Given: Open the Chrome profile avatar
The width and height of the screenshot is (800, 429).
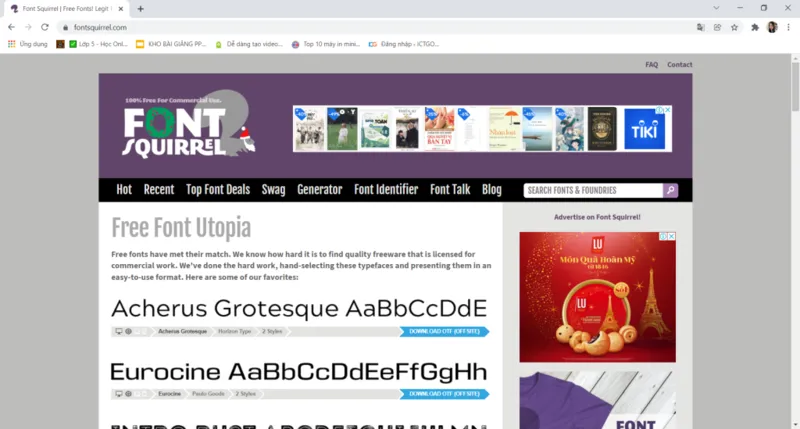Looking at the screenshot, I should pos(772,27).
